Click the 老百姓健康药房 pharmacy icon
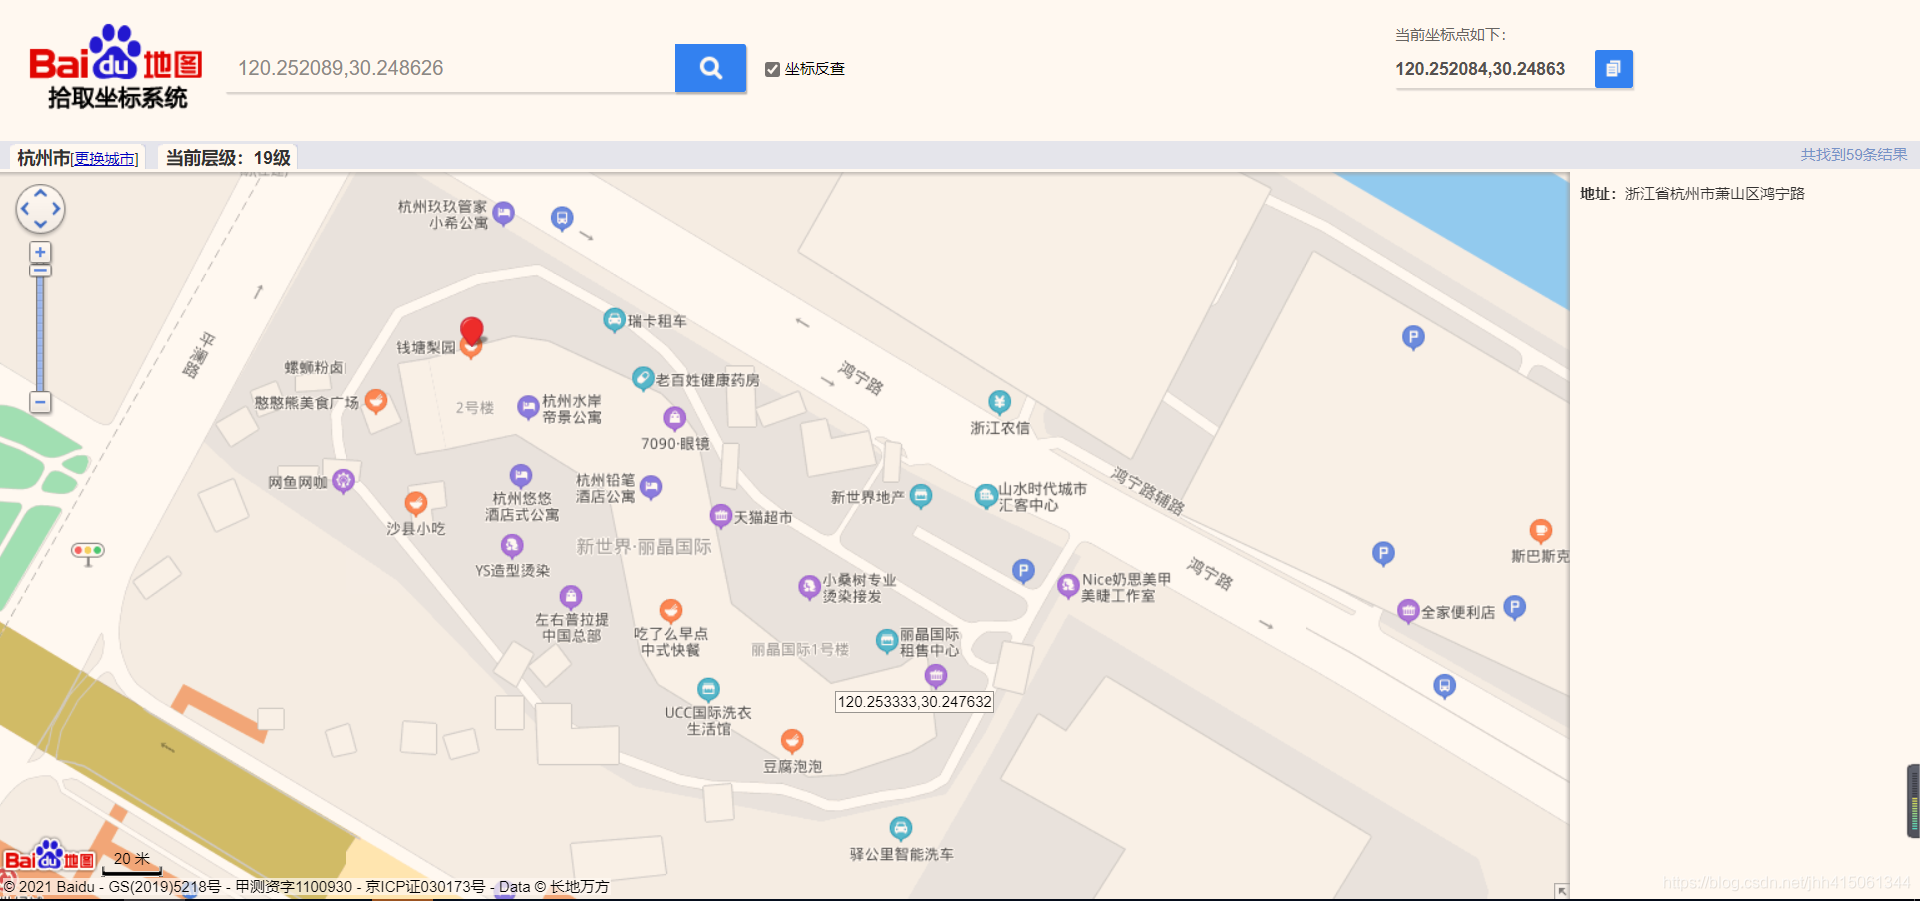The image size is (1920, 901). coord(643,379)
